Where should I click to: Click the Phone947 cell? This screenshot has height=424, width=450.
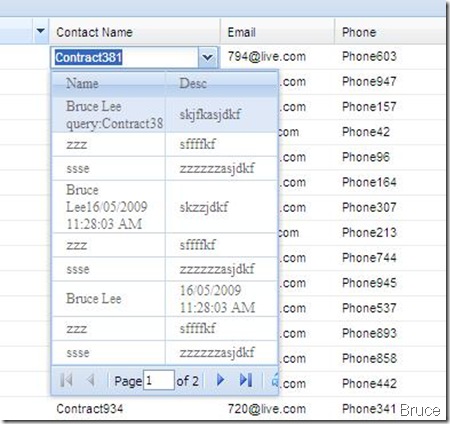[390, 82]
